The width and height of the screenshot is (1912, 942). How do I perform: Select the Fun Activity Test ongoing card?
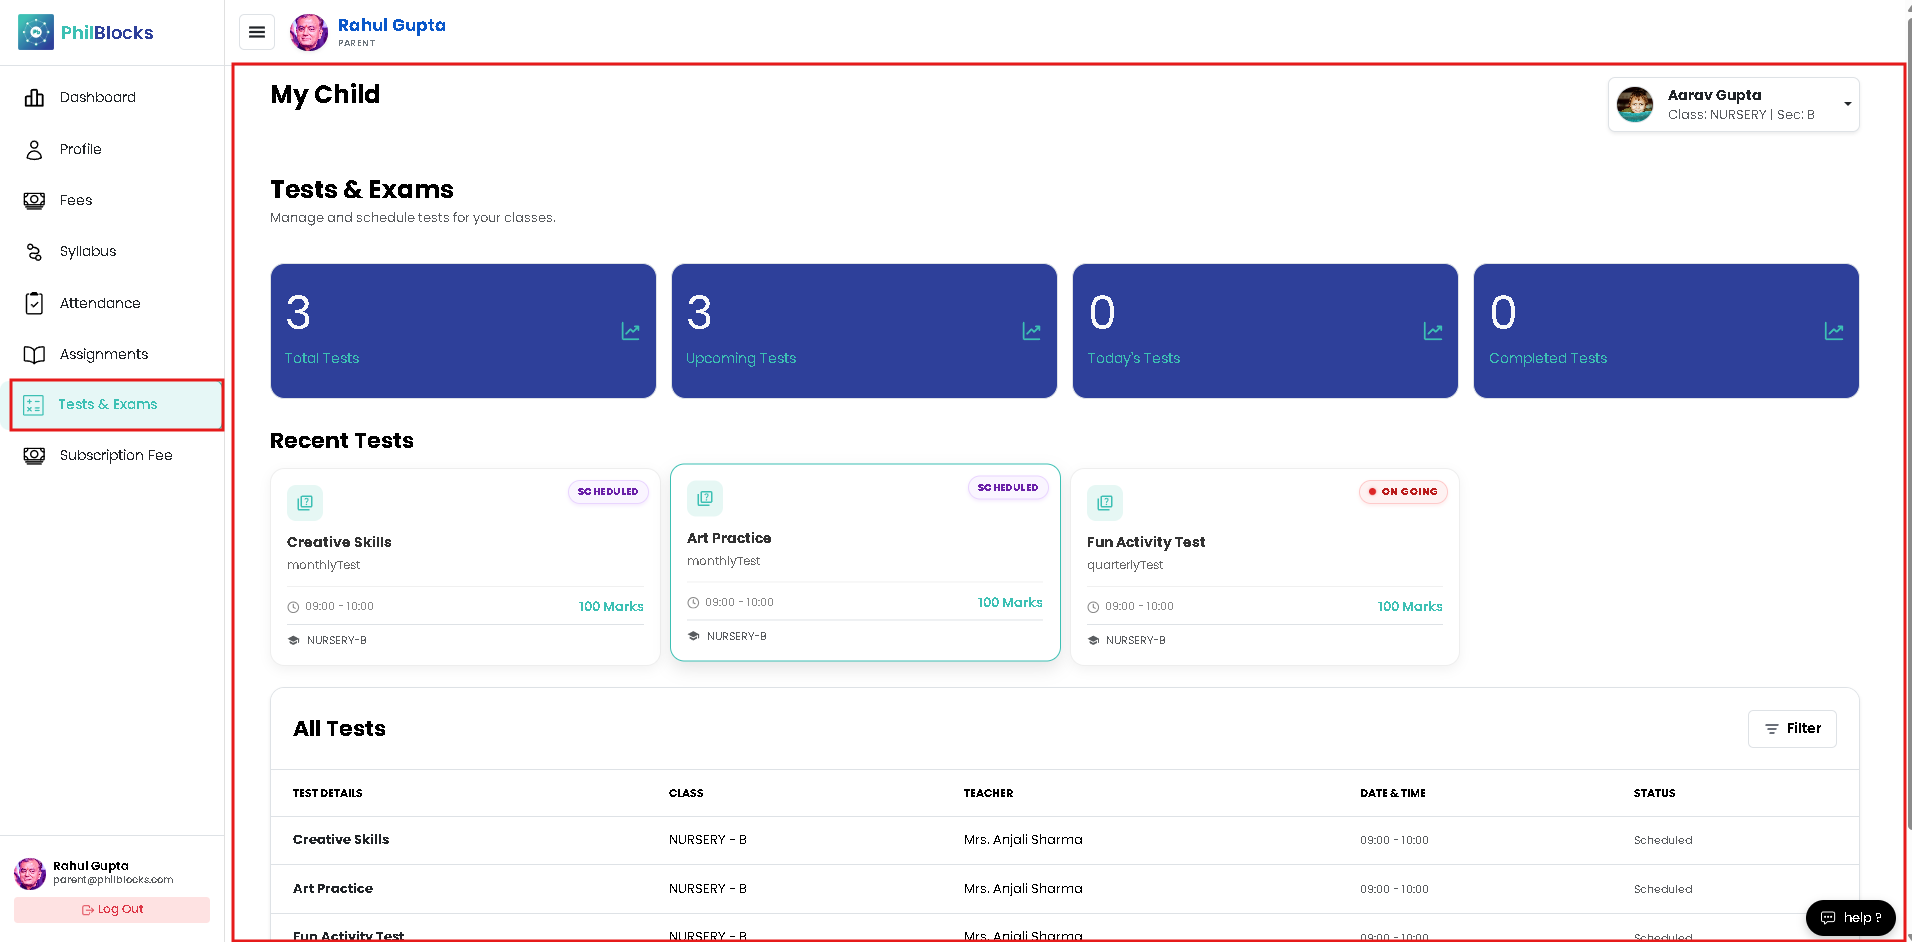[1265, 567]
